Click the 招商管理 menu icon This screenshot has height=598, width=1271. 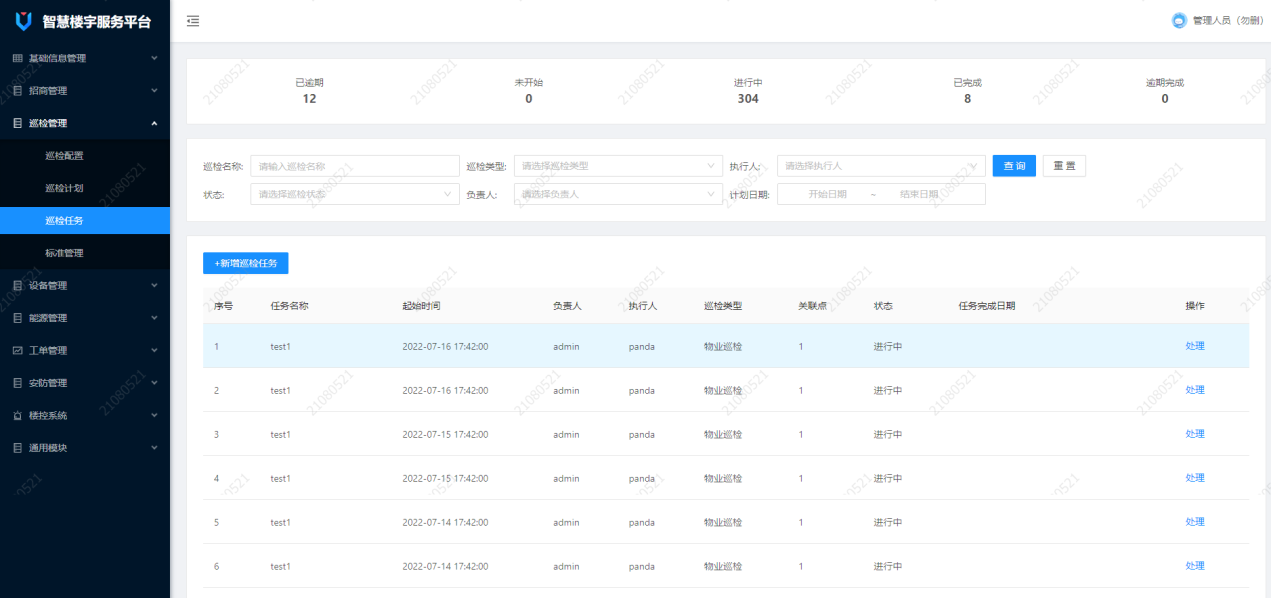point(17,91)
